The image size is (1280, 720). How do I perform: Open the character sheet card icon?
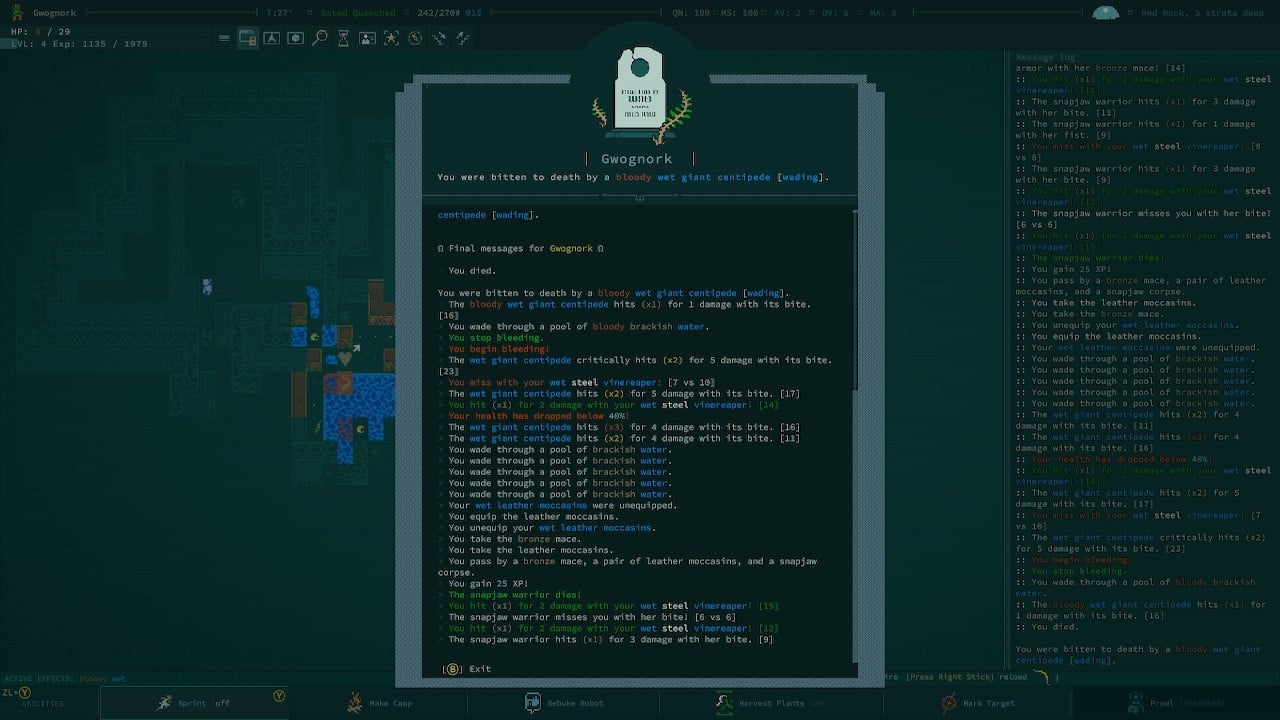(x=368, y=38)
